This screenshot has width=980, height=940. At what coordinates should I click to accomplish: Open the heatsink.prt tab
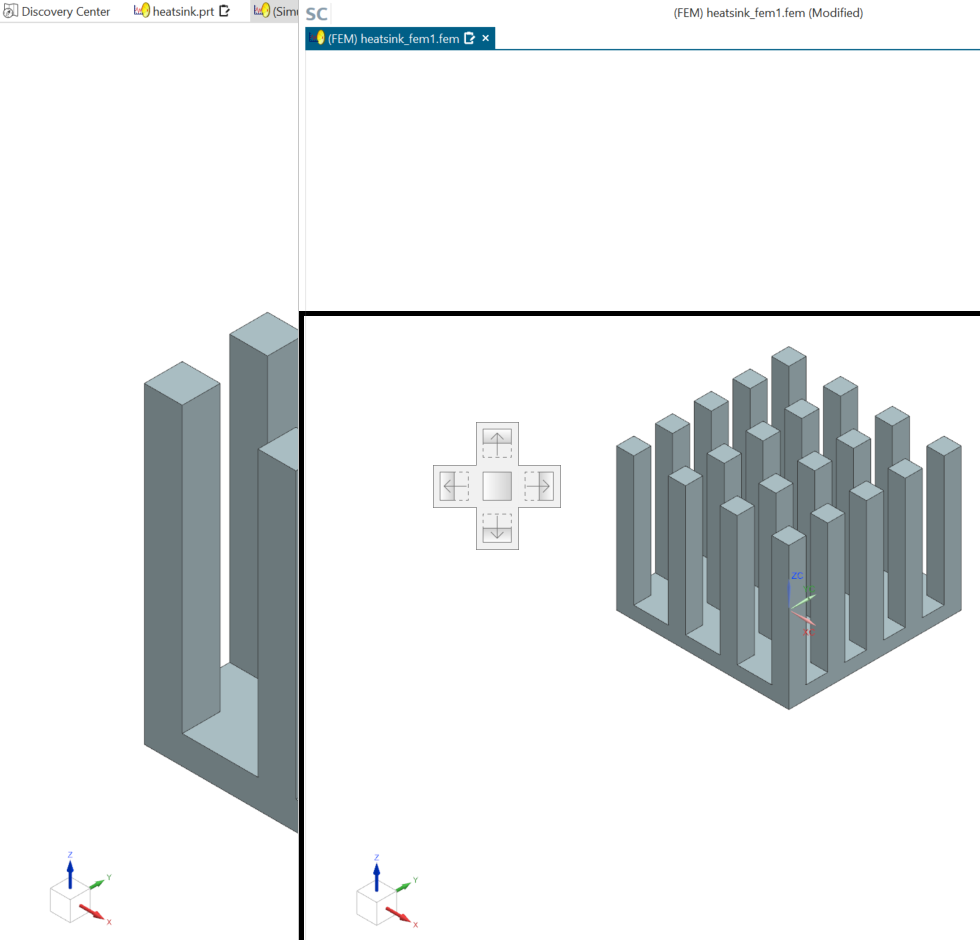(x=182, y=11)
